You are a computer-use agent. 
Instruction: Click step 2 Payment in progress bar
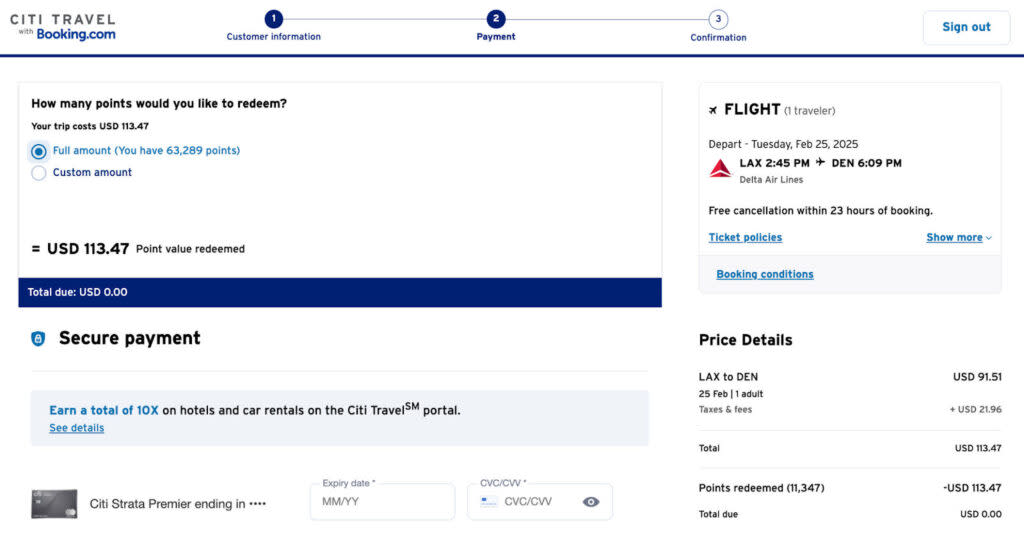click(496, 19)
